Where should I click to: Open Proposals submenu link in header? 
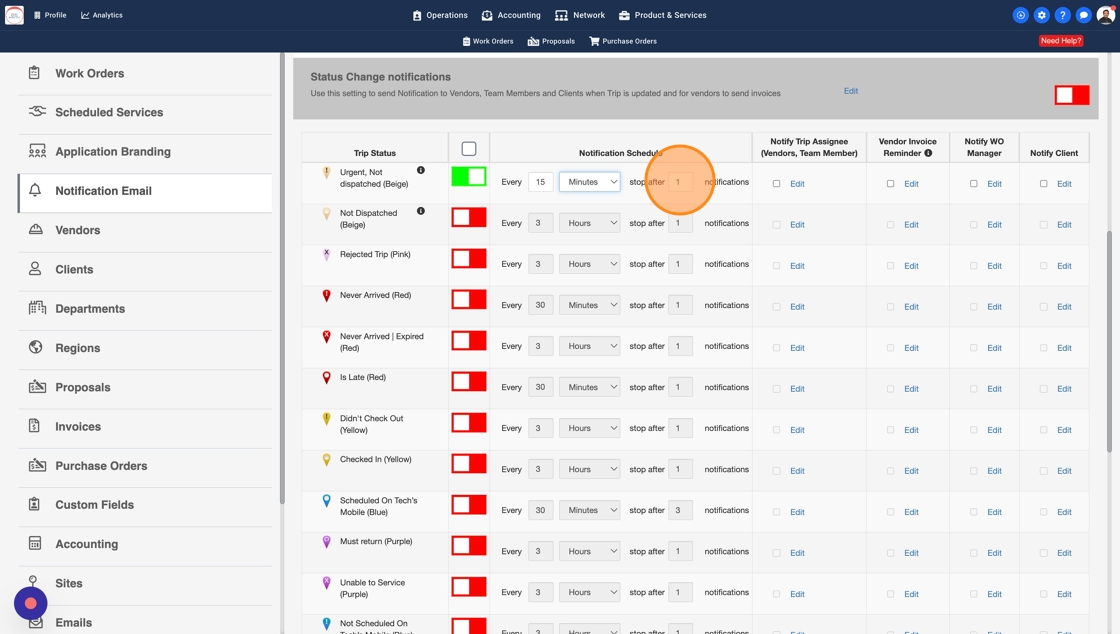click(551, 41)
